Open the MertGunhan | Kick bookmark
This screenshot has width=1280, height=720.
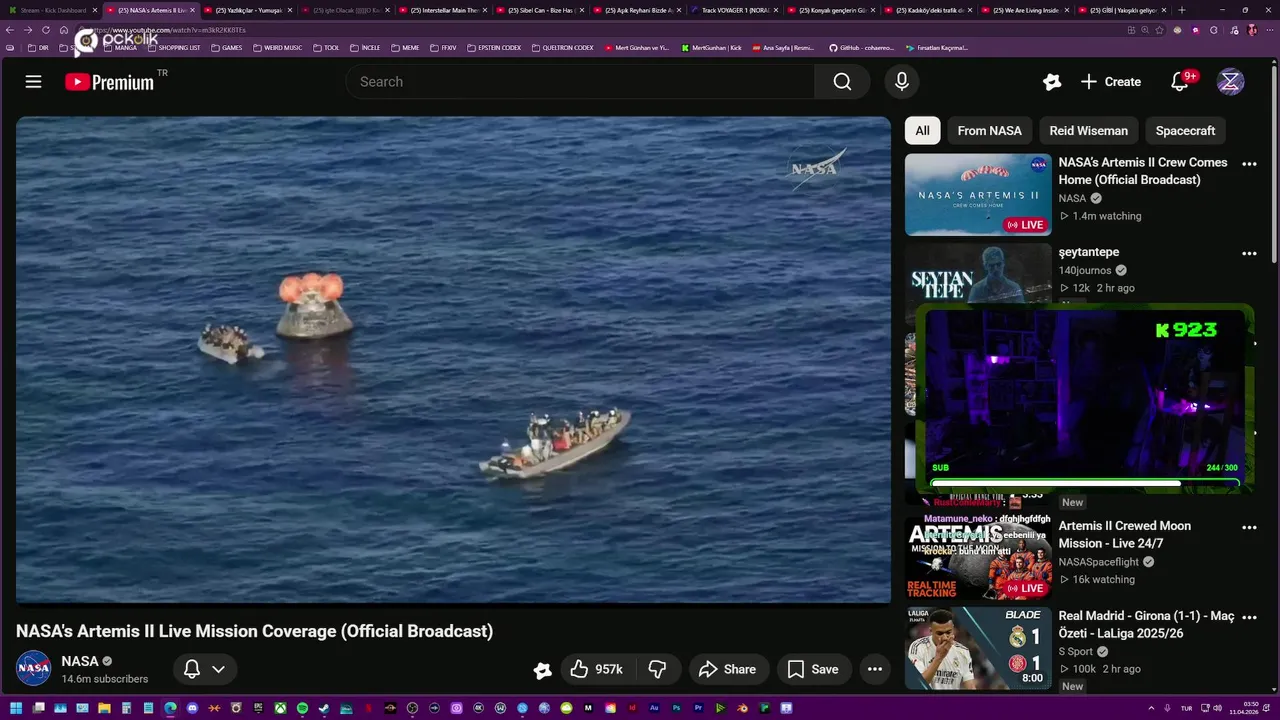click(711, 47)
